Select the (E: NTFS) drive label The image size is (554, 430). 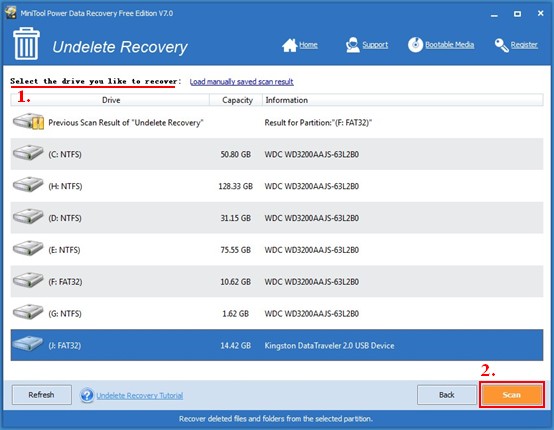(64, 250)
